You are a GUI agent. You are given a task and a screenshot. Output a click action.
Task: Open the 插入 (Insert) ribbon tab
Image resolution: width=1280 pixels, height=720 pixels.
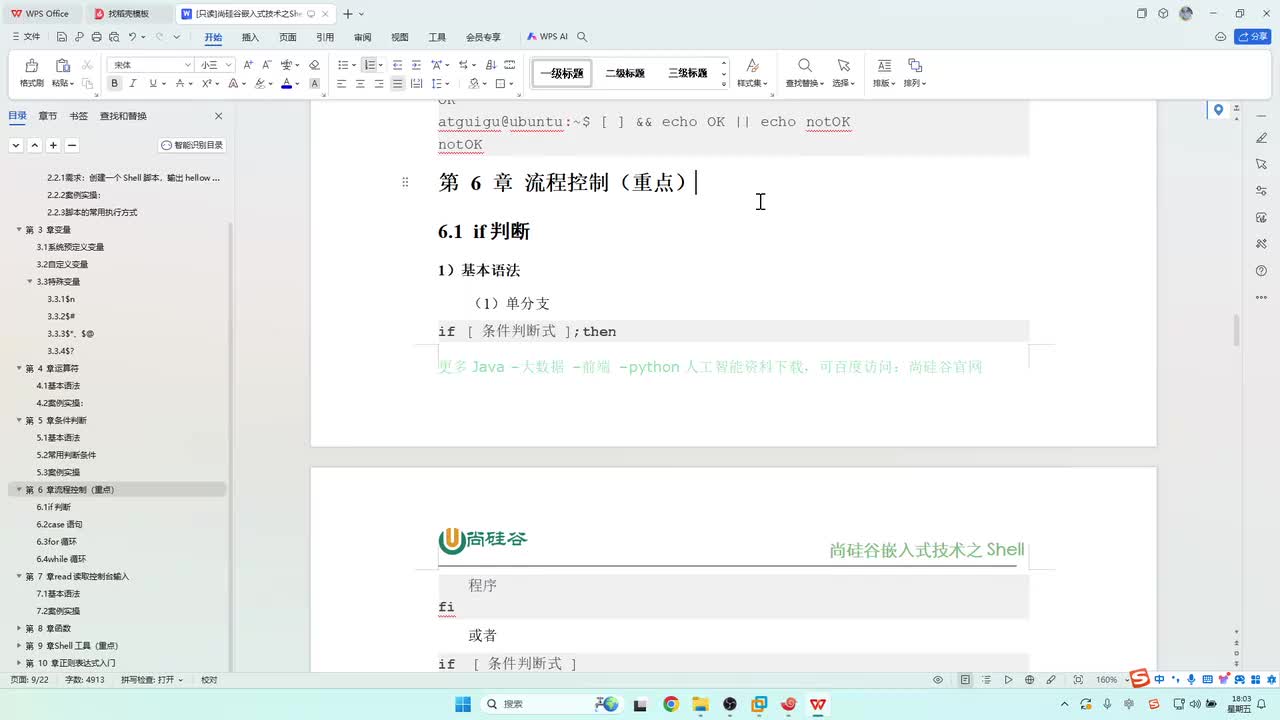pos(250,37)
